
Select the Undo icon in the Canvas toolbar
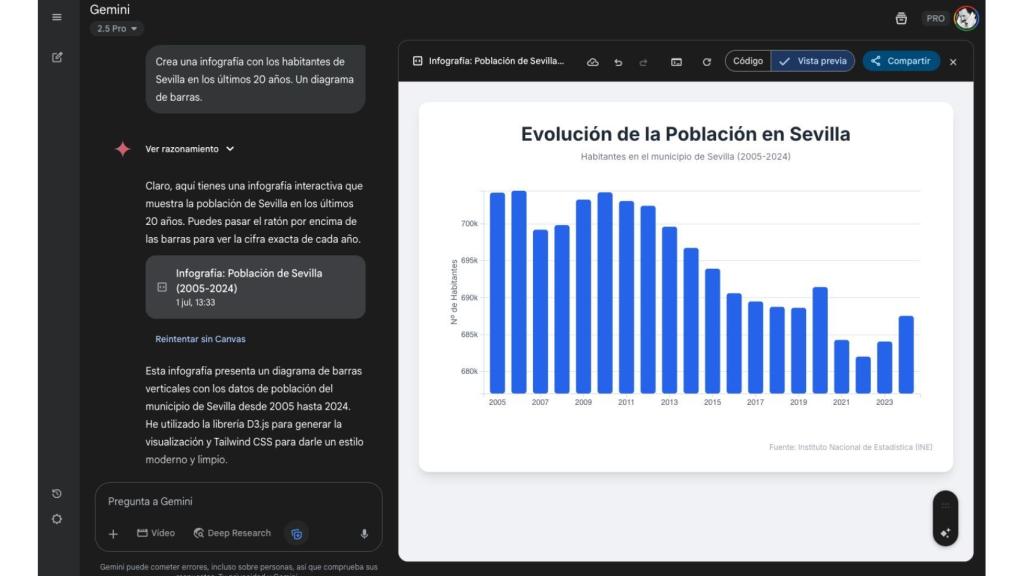(619, 61)
